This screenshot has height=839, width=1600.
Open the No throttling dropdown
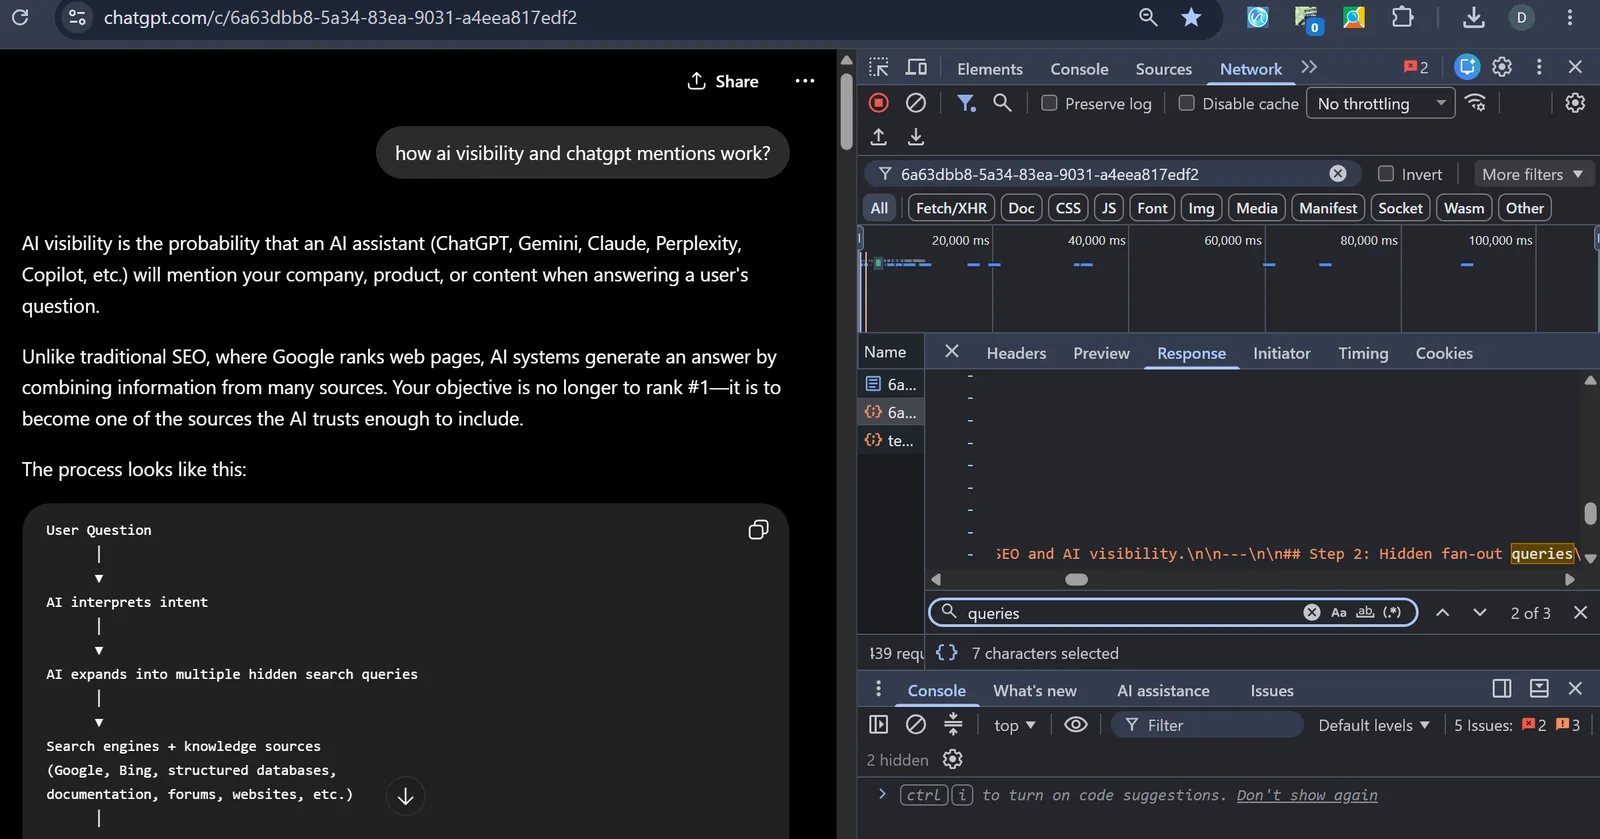(1381, 103)
